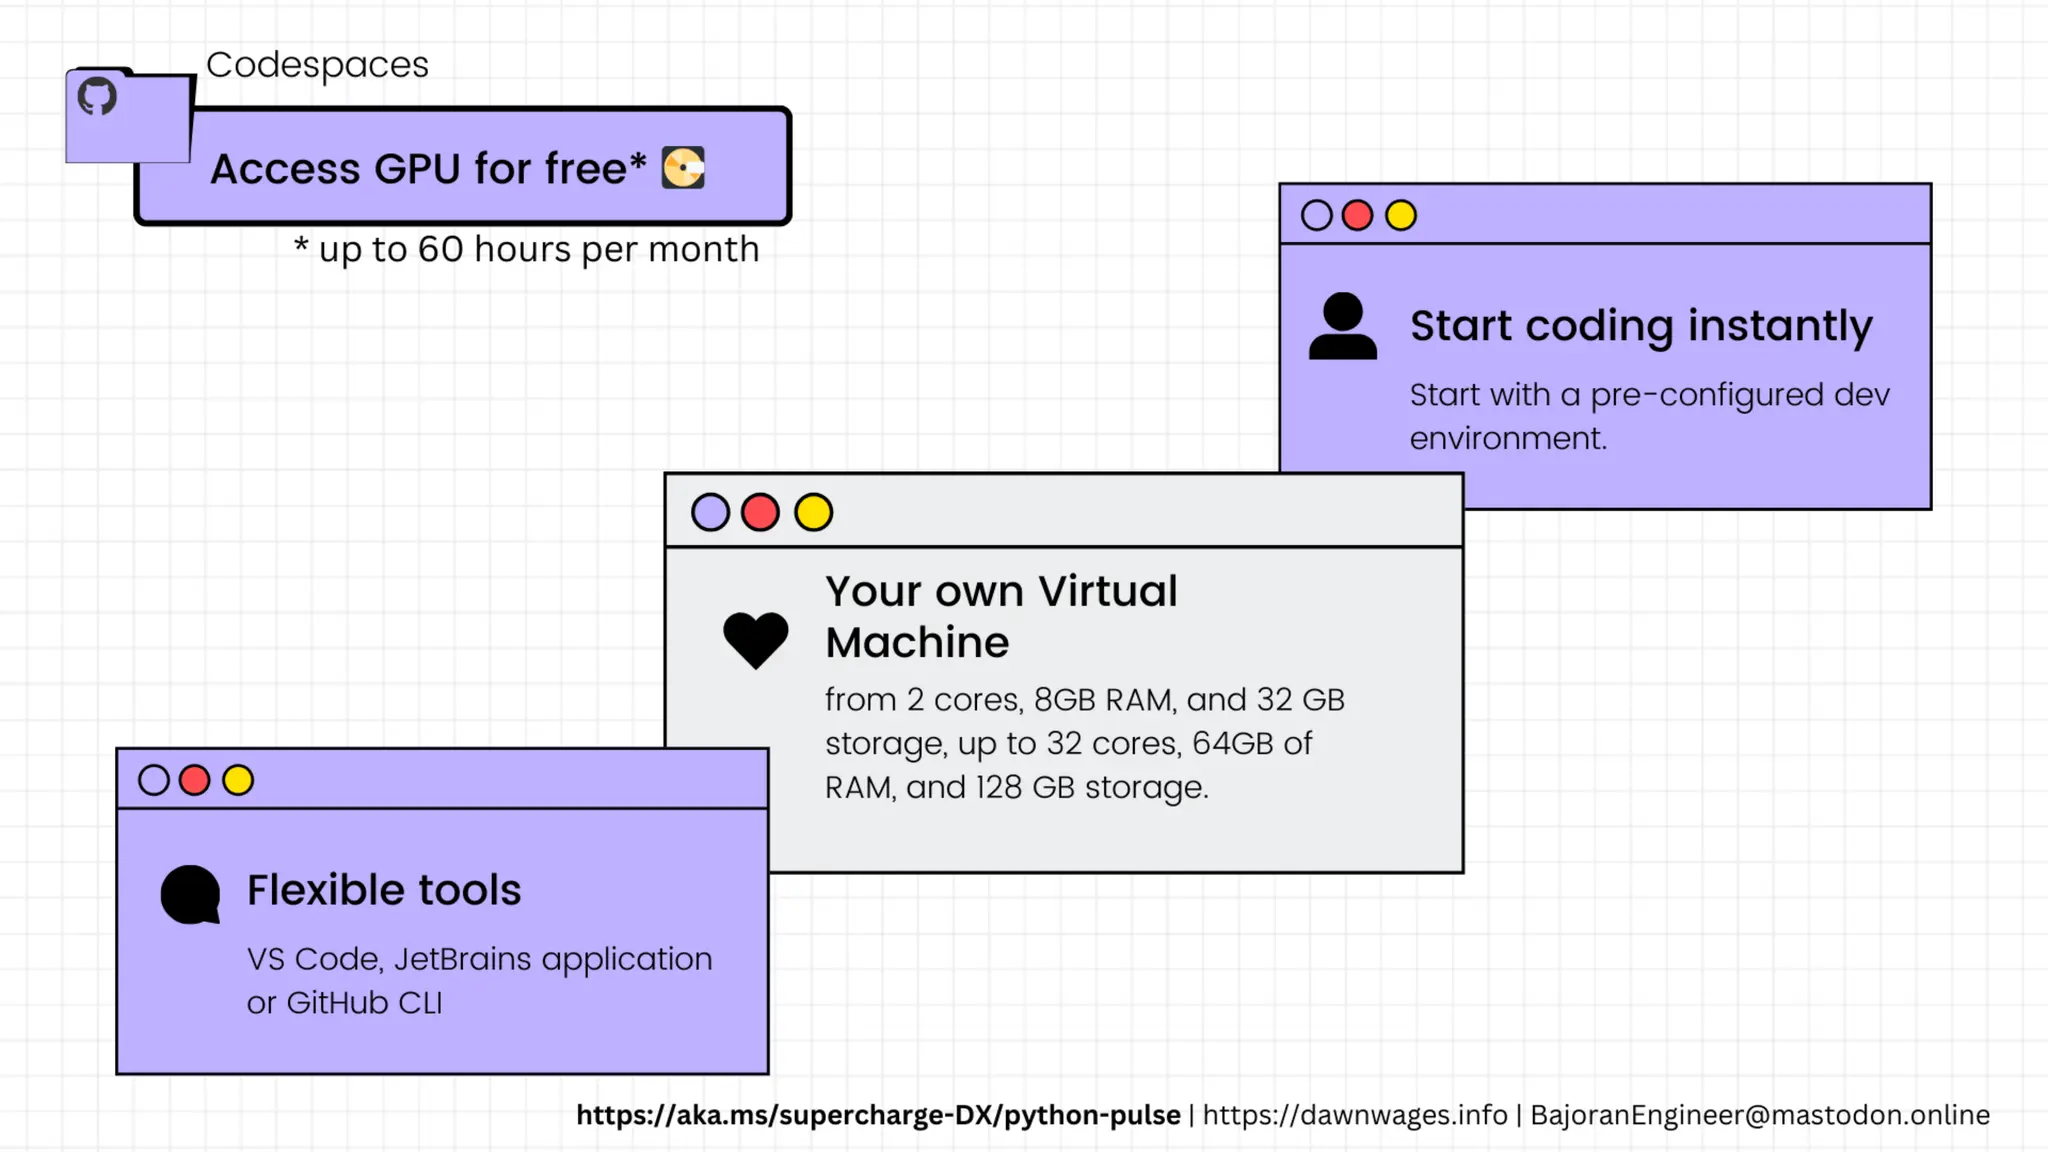Click yellow dot in 'Your own Virtual Machine' window
Image resolution: width=2048 pixels, height=1152 pixels.
tap(813, 512)
